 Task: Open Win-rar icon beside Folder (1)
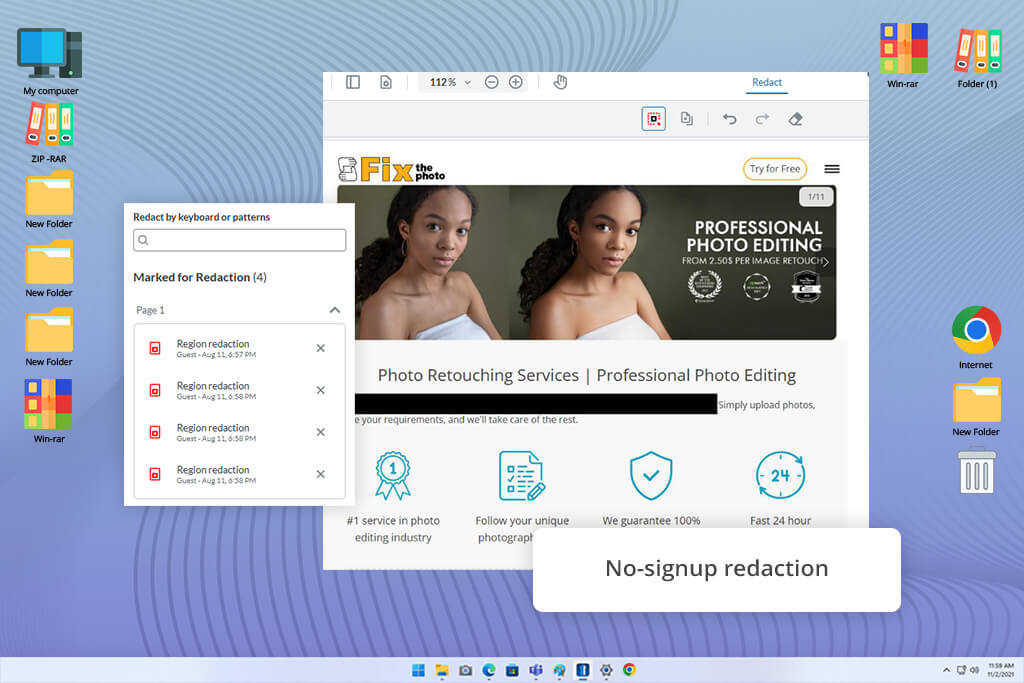point(903,56)
